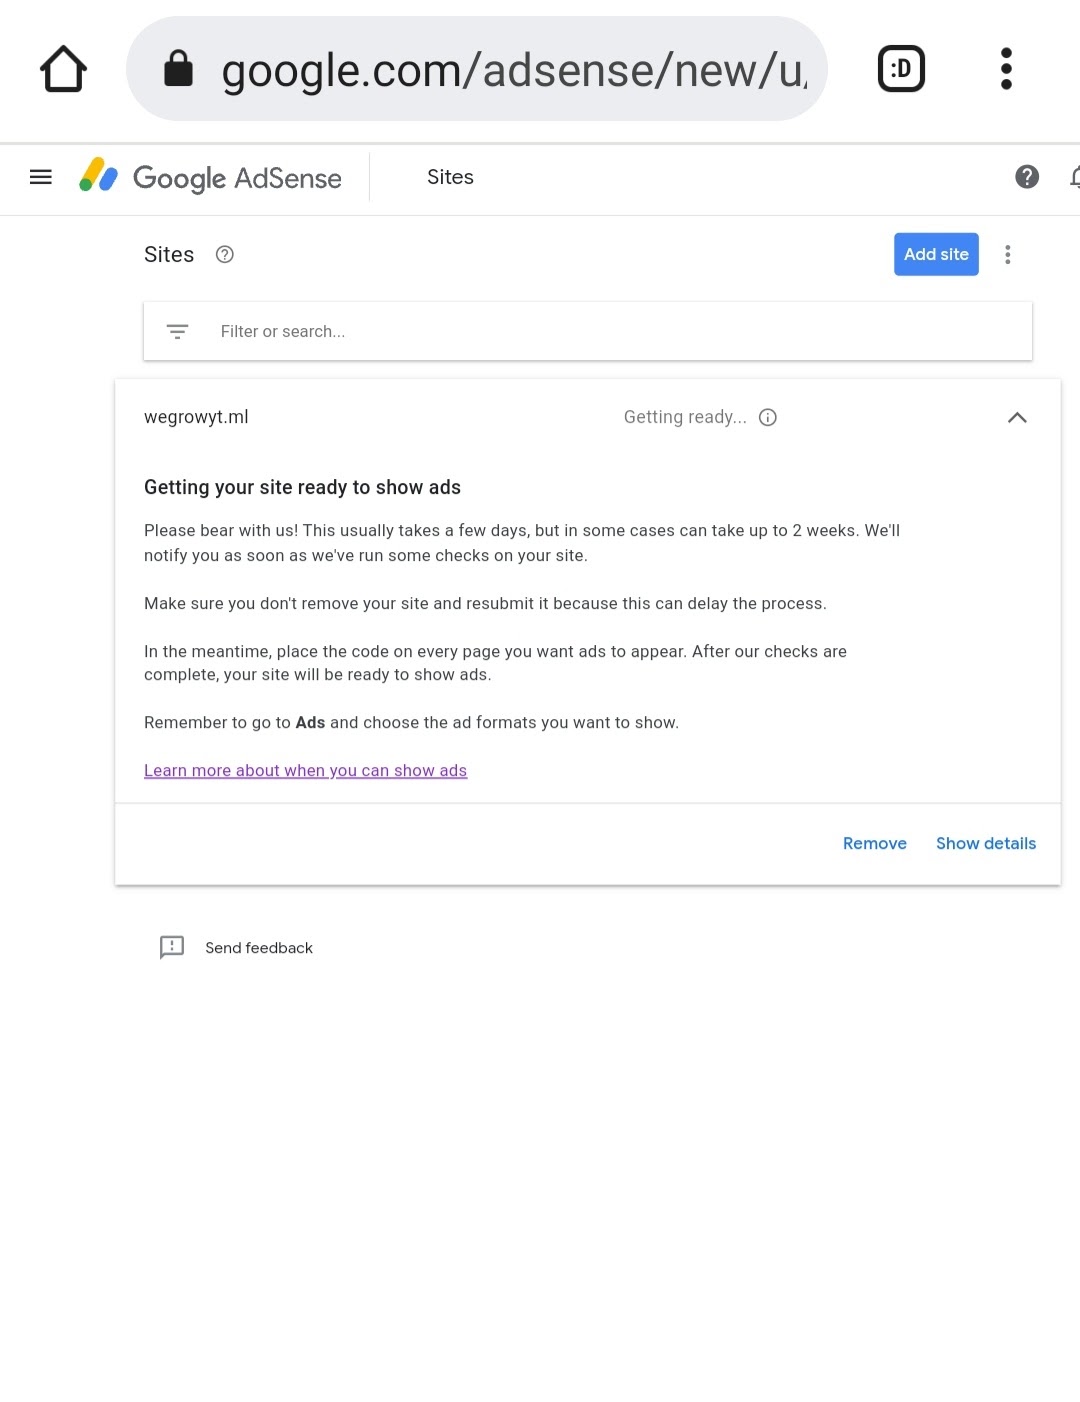Open the notifications bell icon
The image size is (1080, 1402).
[1074, 177]
